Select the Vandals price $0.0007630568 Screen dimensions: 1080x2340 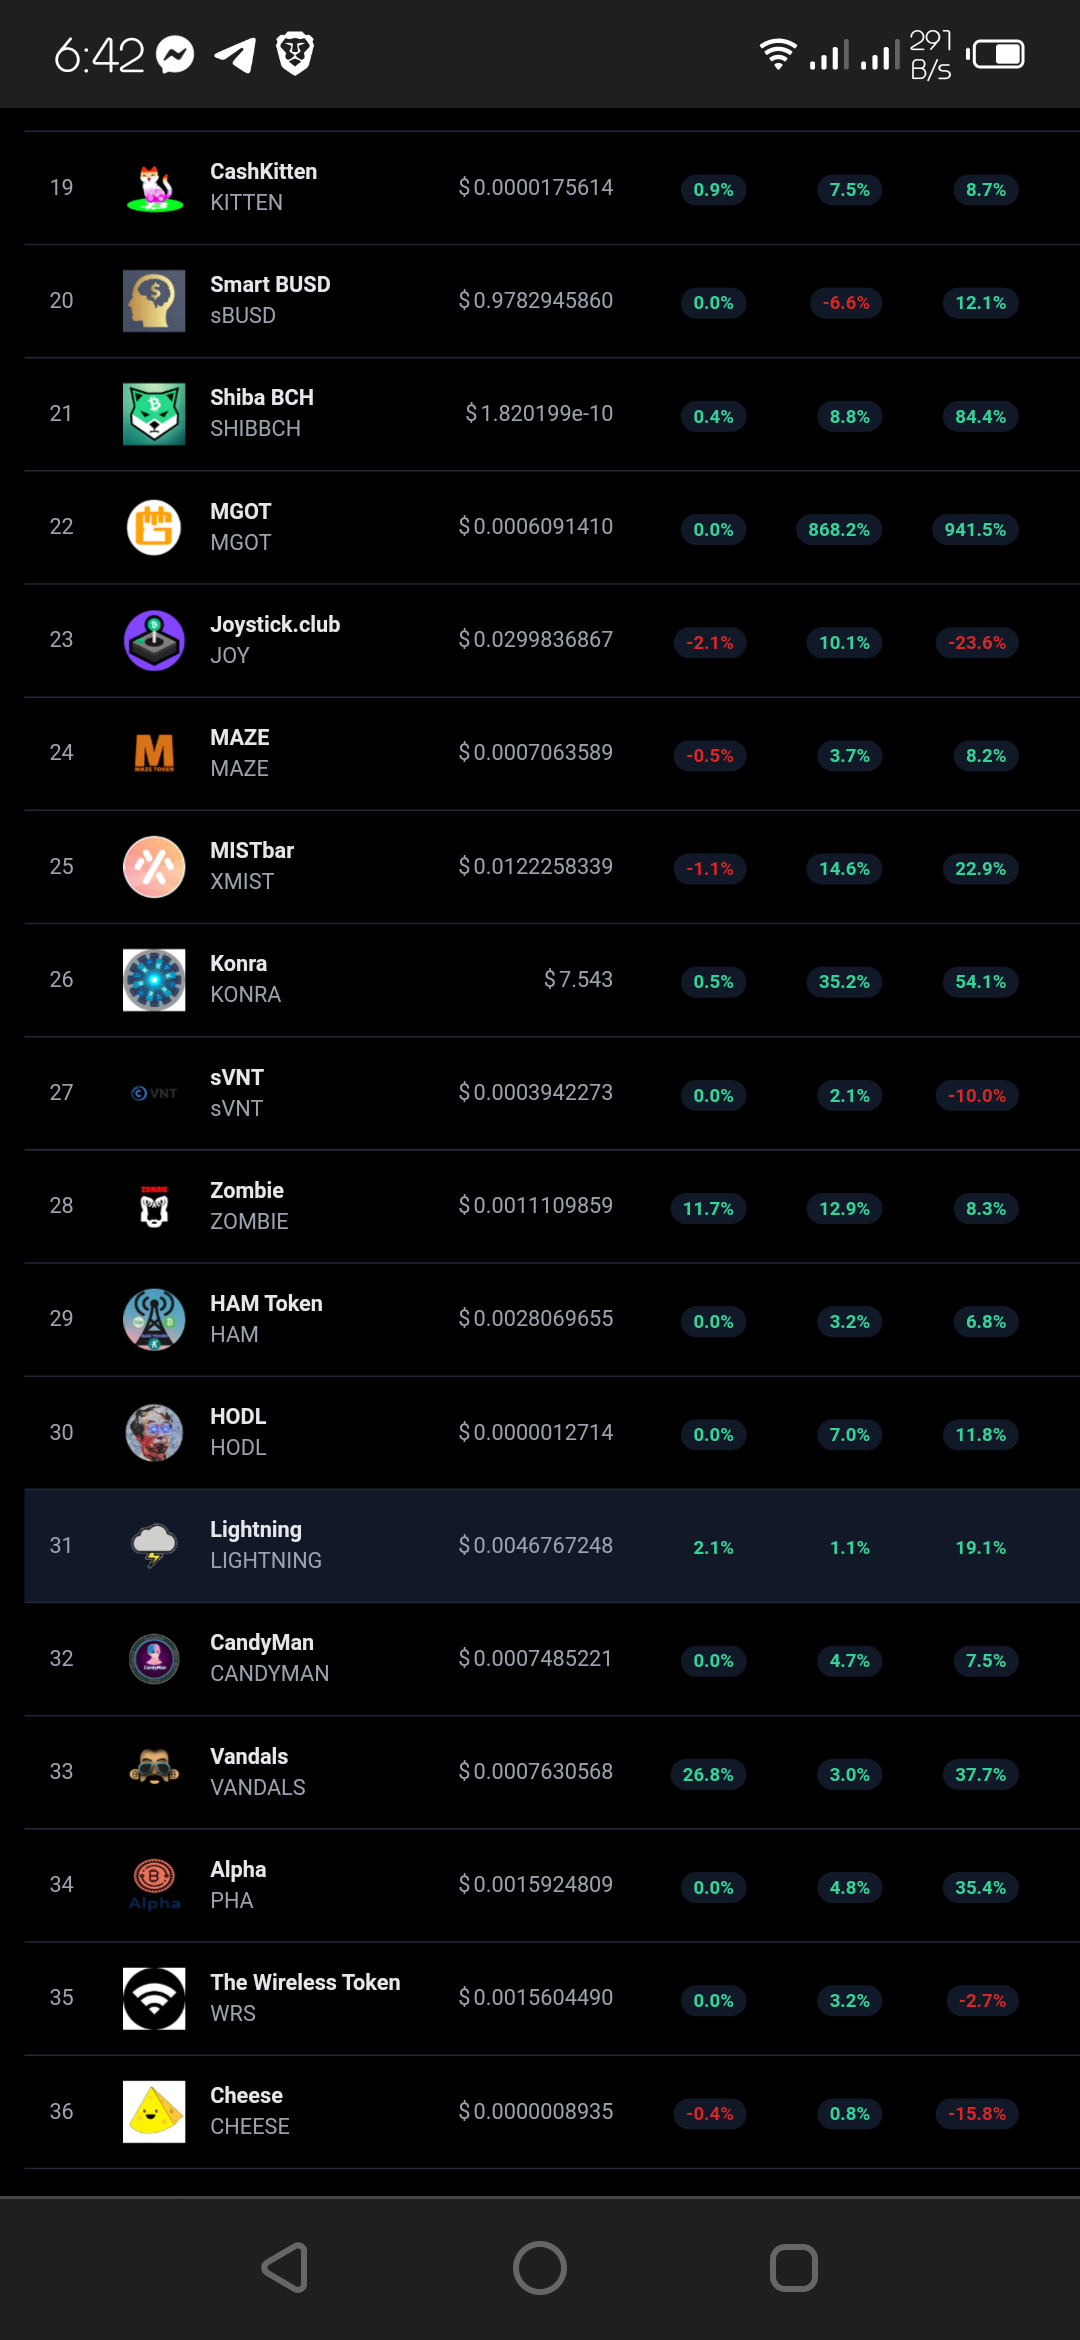point(536,1771)
